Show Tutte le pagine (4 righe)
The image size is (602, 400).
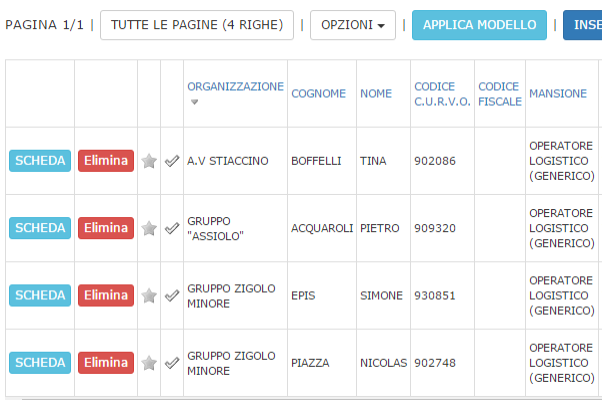click(197, 25)
